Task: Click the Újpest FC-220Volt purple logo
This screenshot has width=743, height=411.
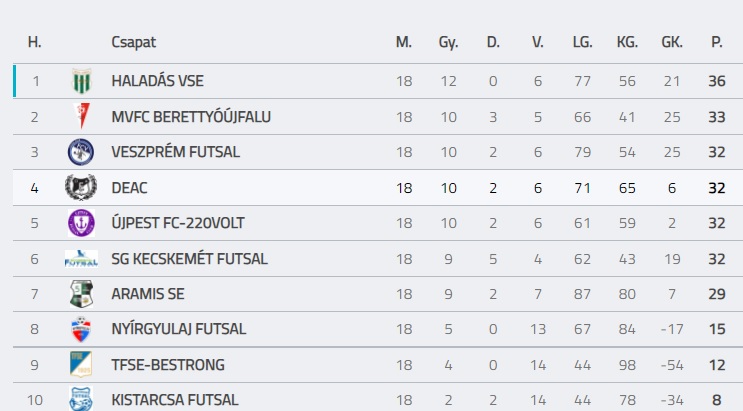Action: click(x=81, y=223)
